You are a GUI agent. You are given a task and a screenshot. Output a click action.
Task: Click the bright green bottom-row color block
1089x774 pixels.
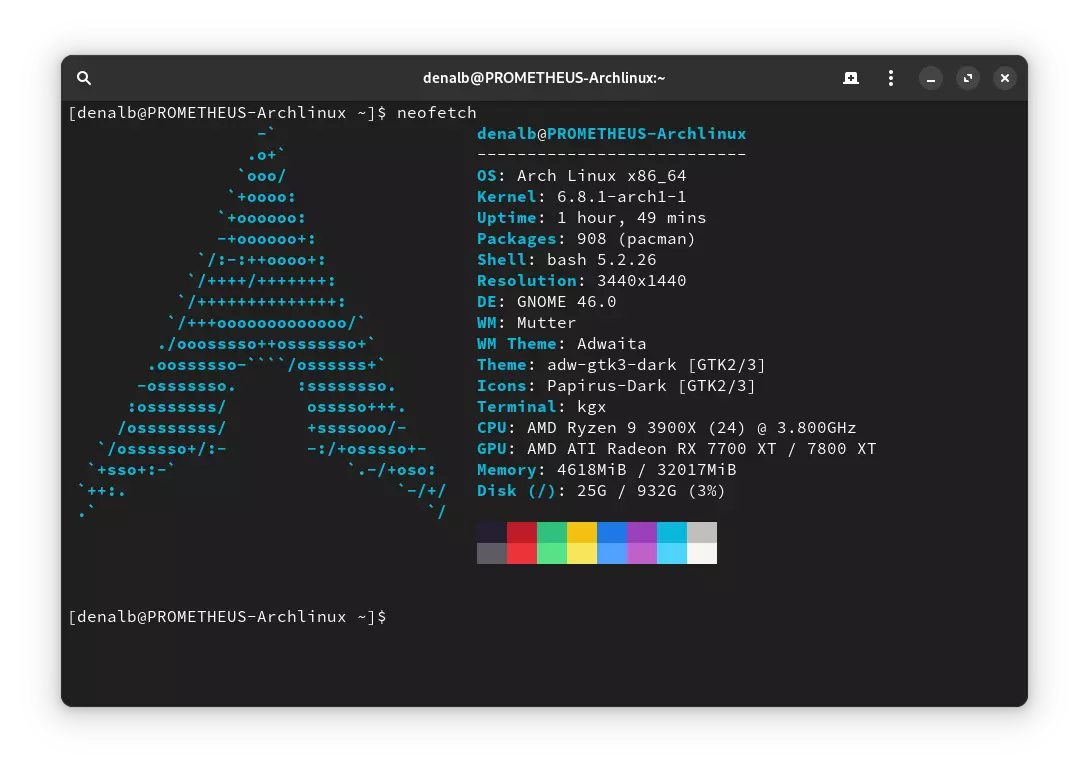551,553
